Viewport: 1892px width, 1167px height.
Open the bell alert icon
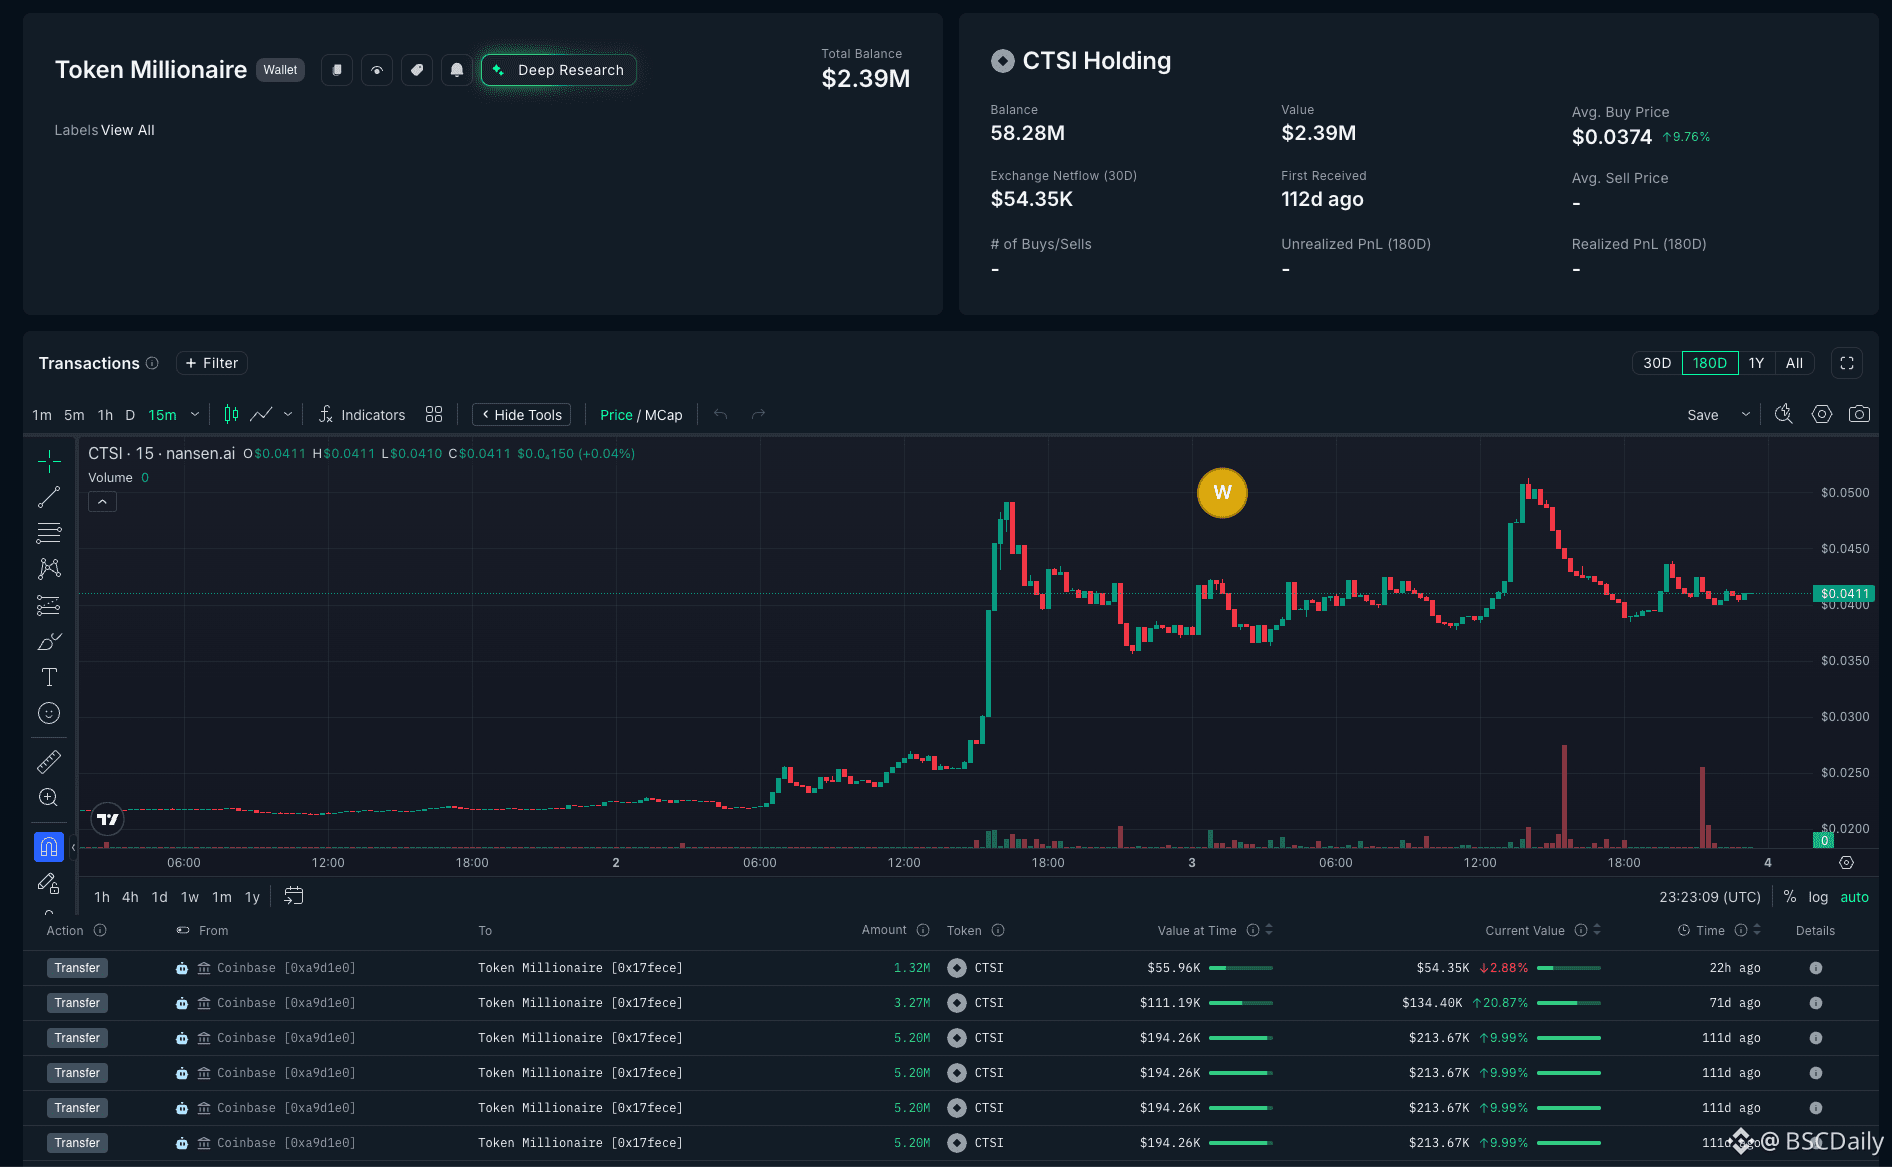click(x=457, y=70)
